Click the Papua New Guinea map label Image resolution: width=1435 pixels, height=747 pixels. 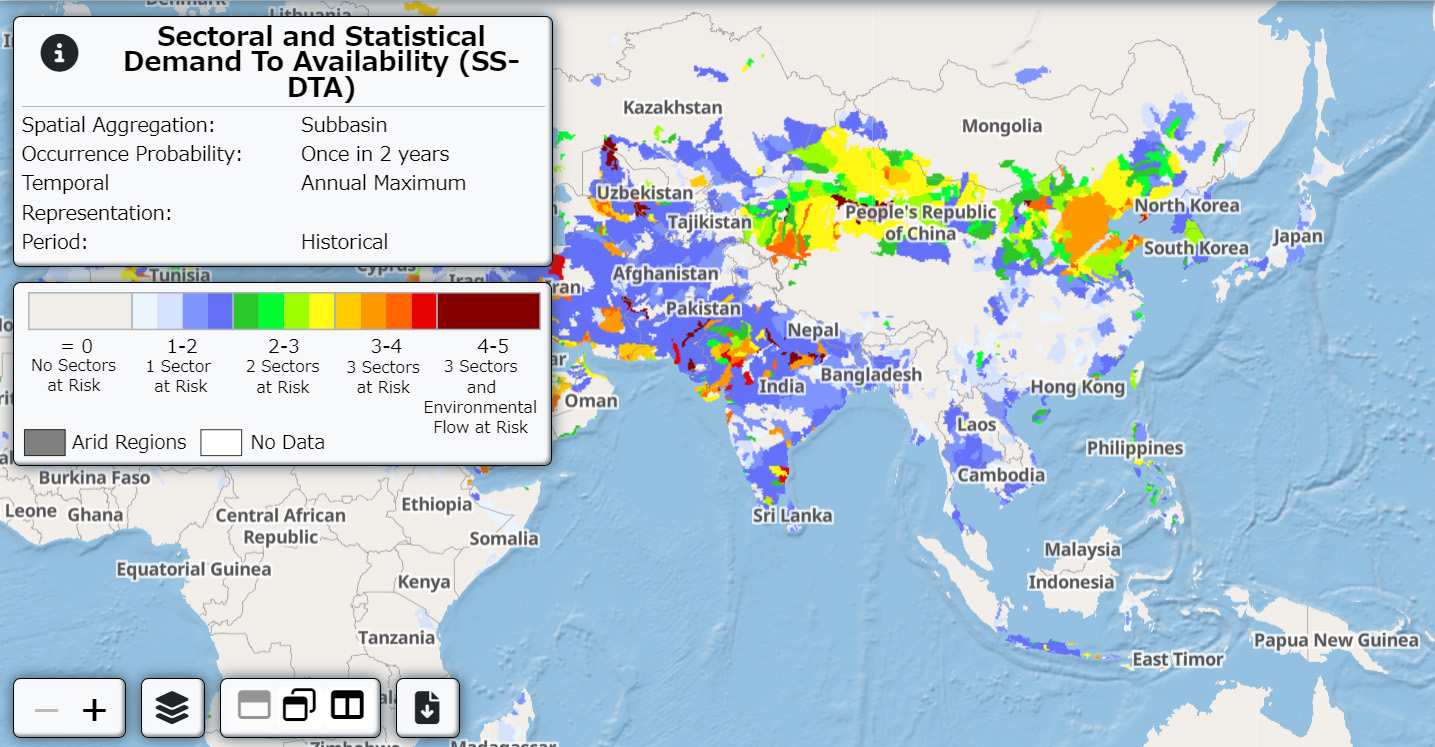pyautogui.click(x=1336, y=641)
